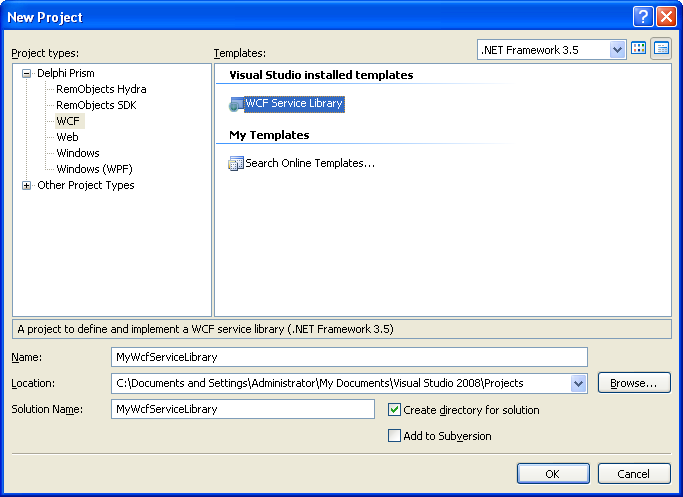Viewport: 683px width, 497px height.
Task: Open the Location path dropdown
Action: pyautogui.click(x=578, y=383)
